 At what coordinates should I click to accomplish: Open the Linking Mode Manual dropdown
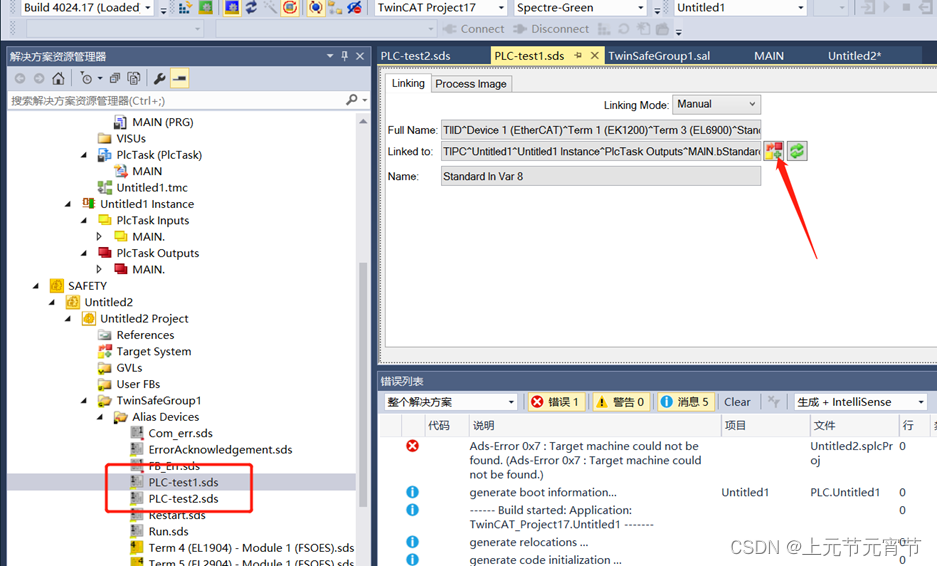click(x=716, y=104)
